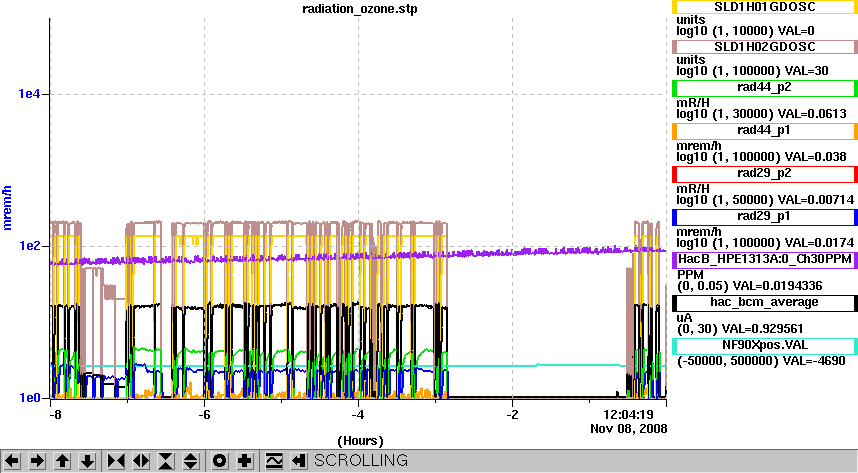Select the rad44_p2 legend entry
Viewport: 858px width, 473px height.
pyautogui.click(x=764, y=88)
